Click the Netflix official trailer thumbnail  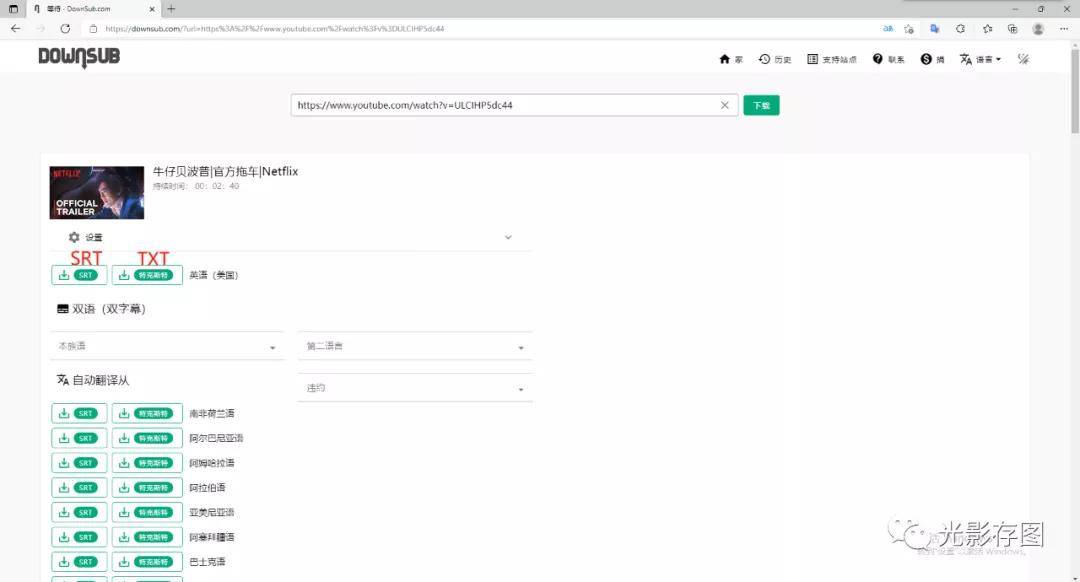tap(97, 192)
